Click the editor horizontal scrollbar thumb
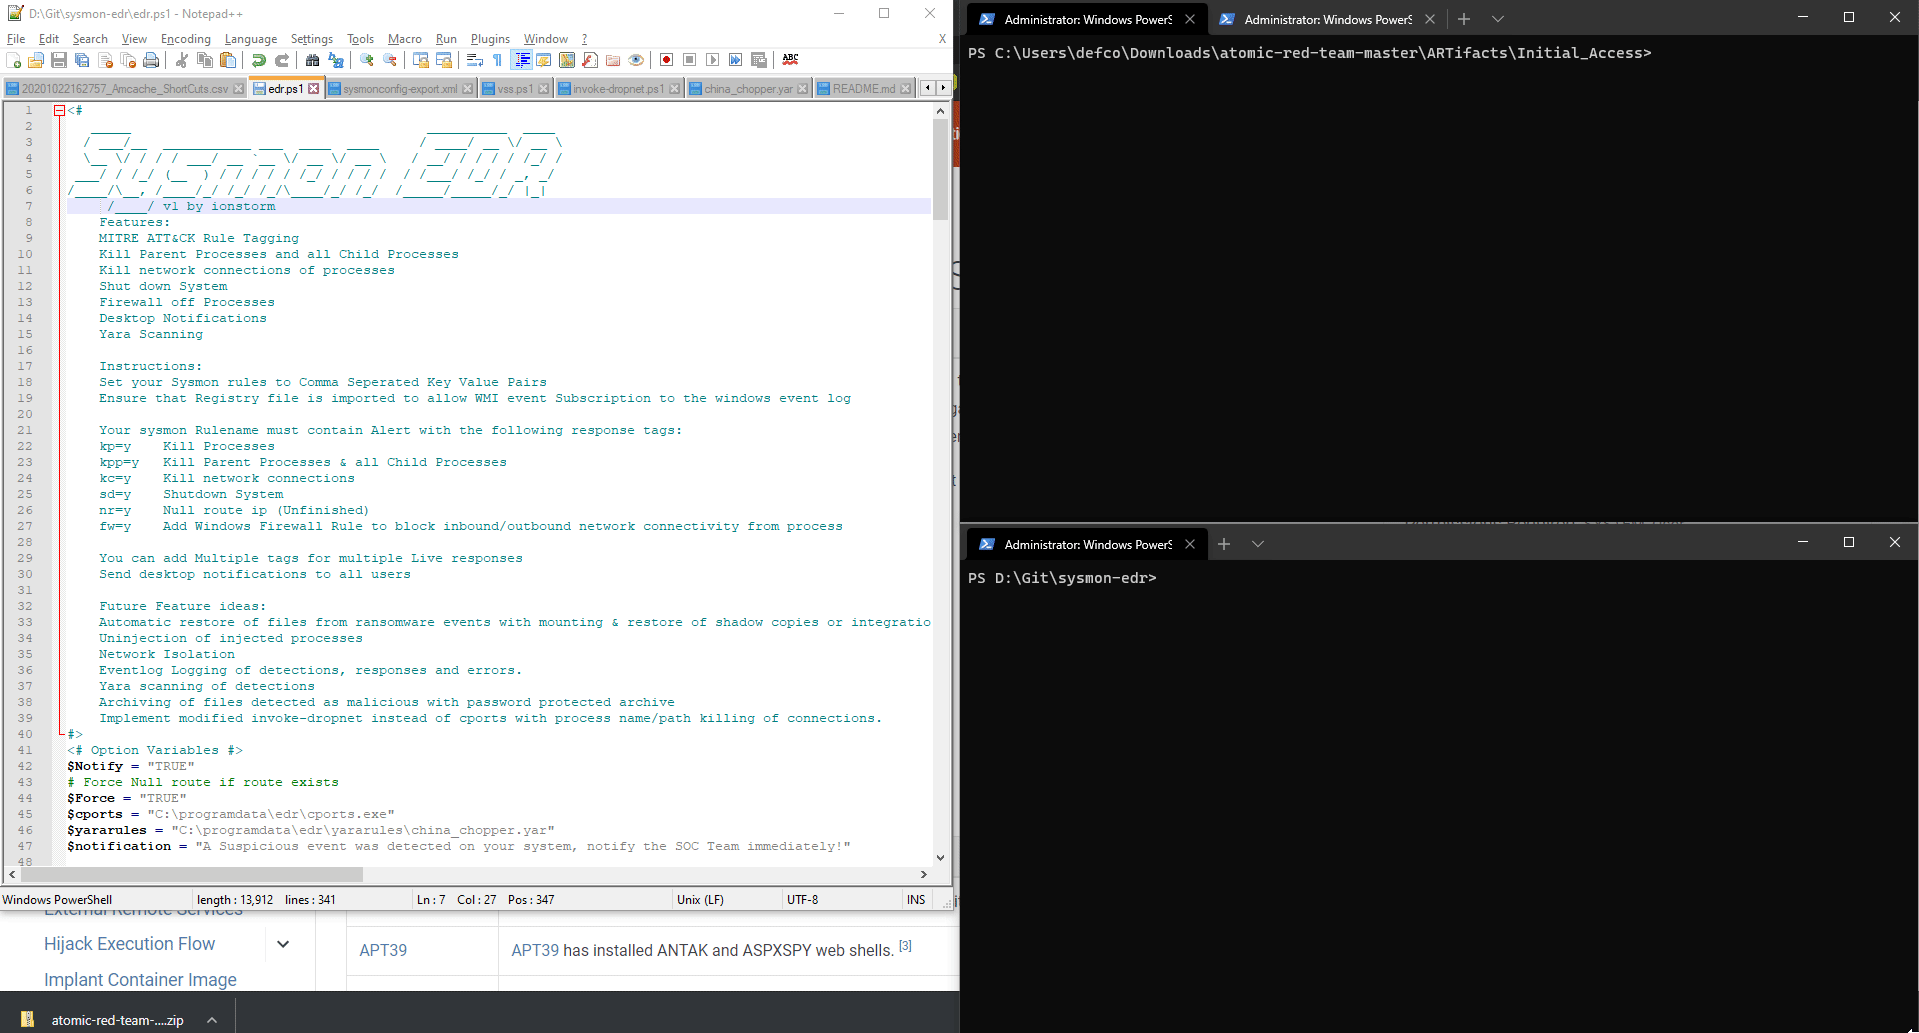 pos(191,875)
